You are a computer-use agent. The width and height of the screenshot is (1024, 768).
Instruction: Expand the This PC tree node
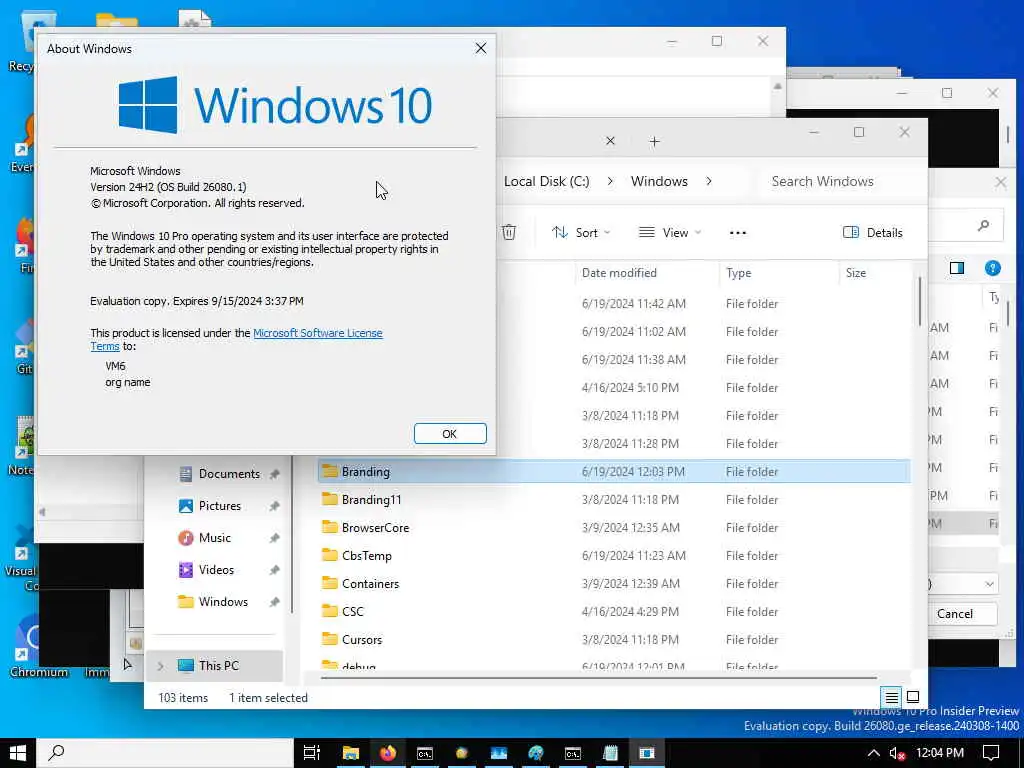tap(161, 666)
